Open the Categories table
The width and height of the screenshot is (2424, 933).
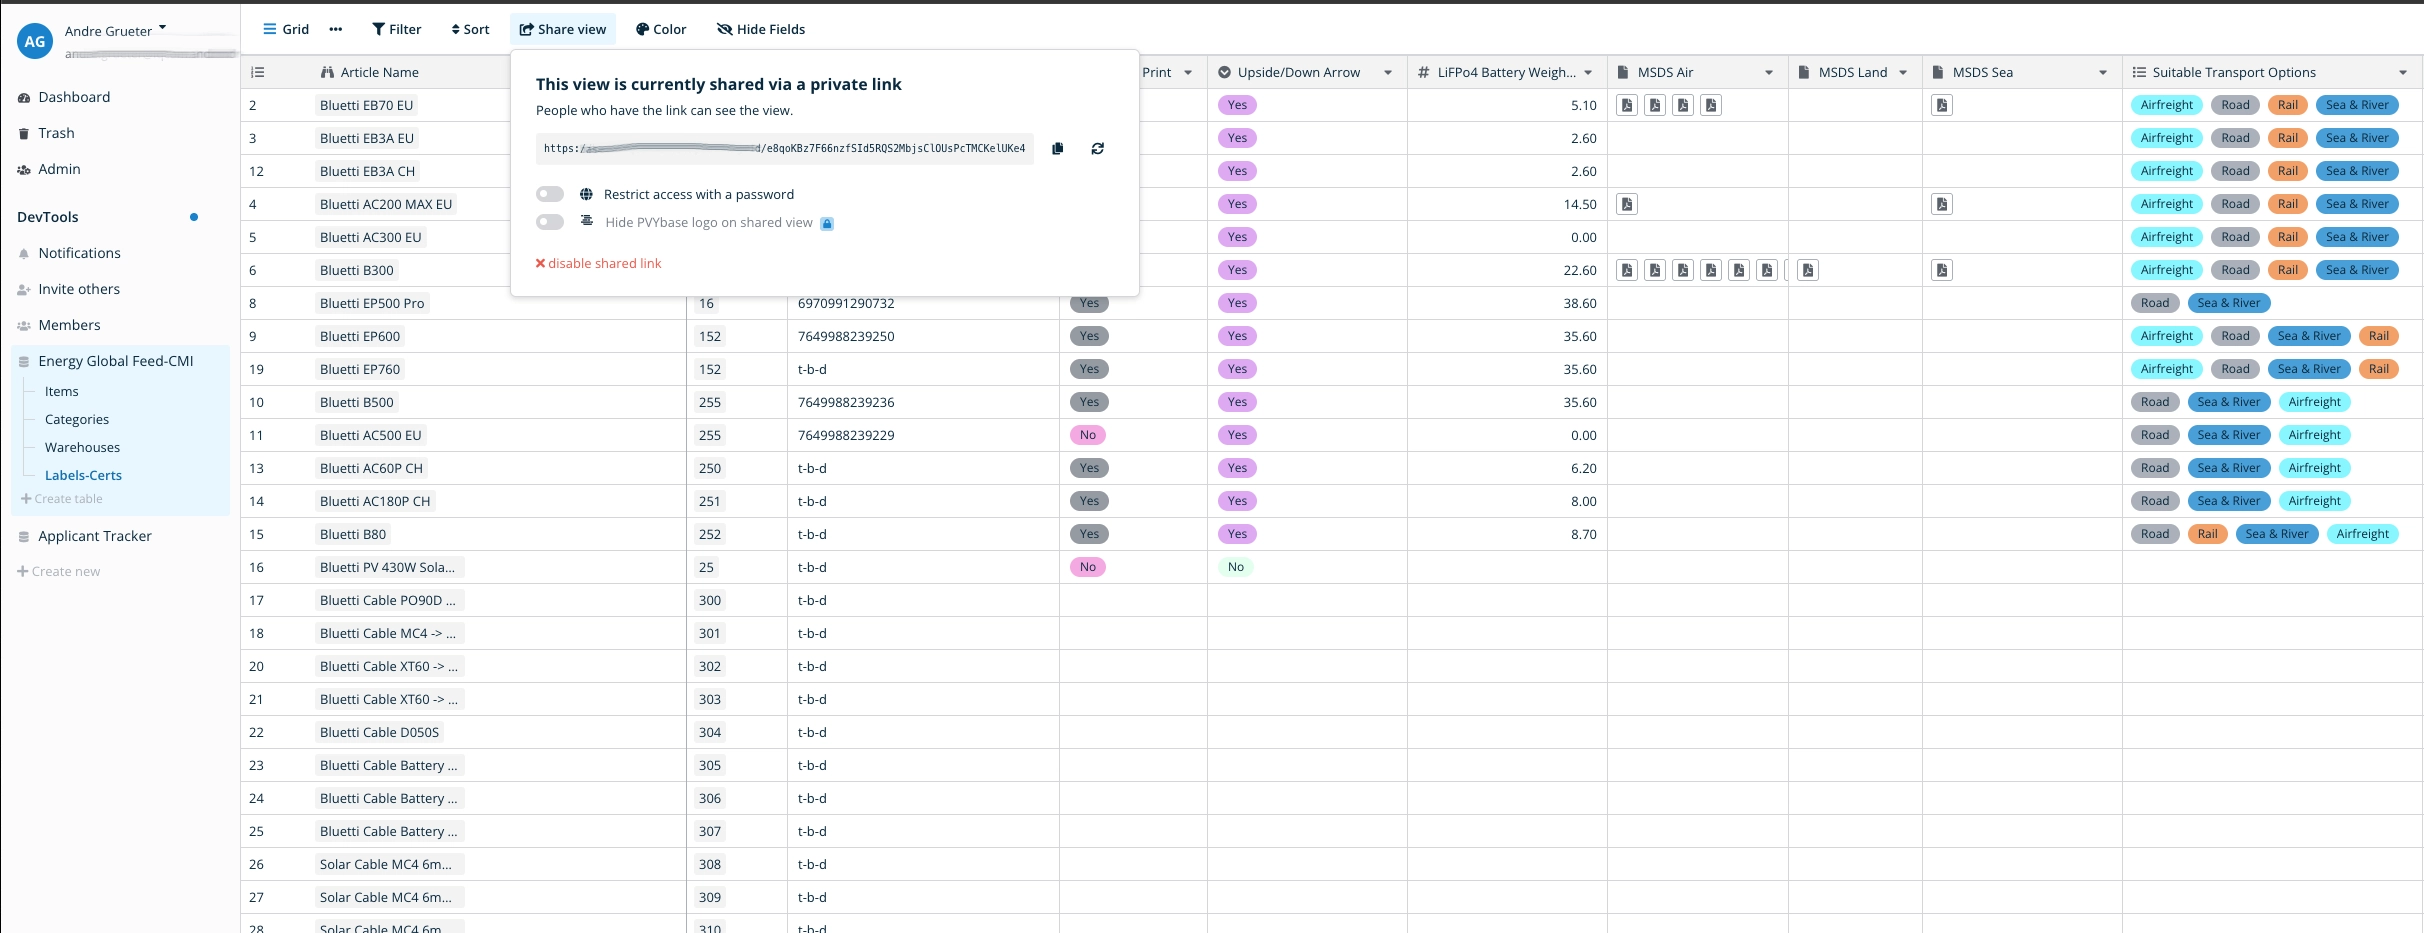click(x=77, y=419)
